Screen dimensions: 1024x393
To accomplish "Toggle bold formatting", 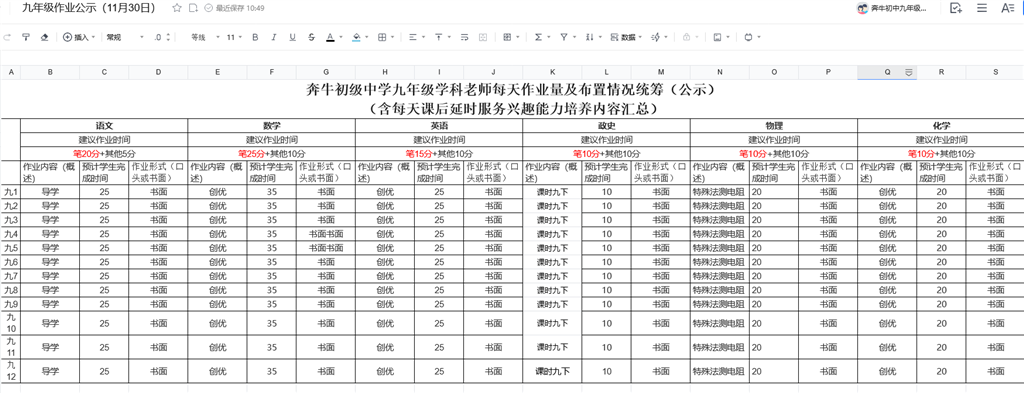I will (255, 37).
